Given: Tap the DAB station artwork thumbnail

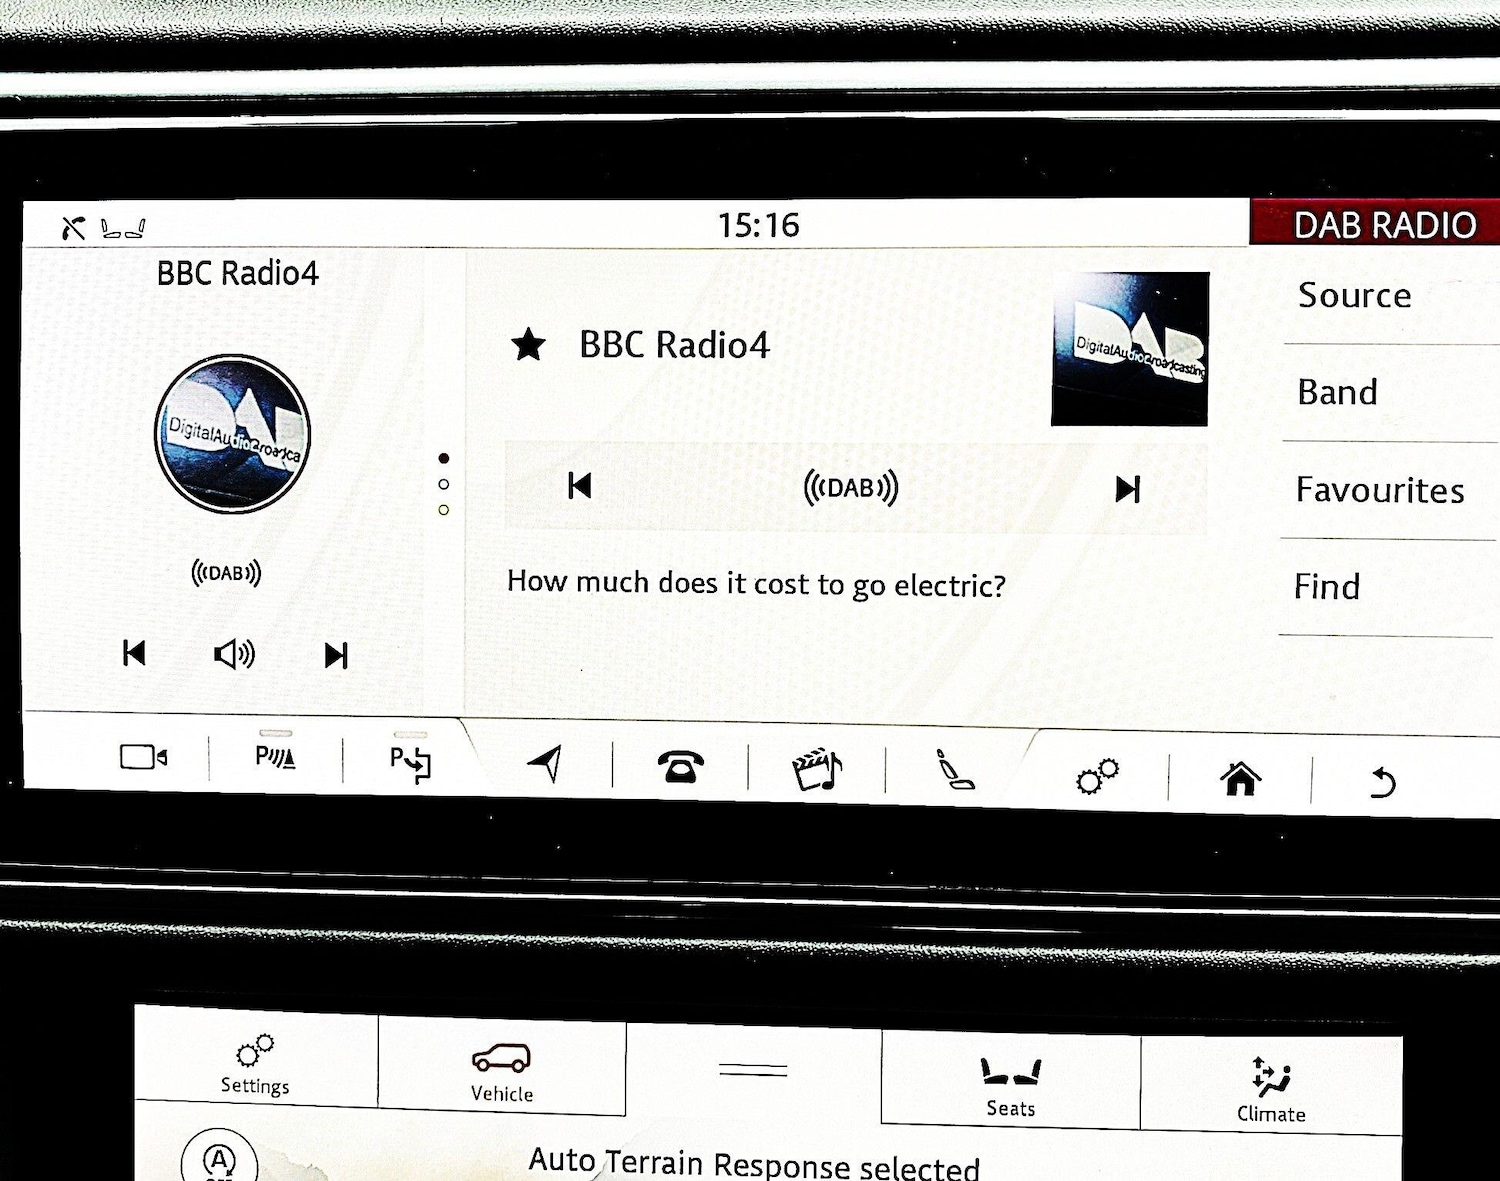Looking at the screenshot, I should (x=1130, y=349).
